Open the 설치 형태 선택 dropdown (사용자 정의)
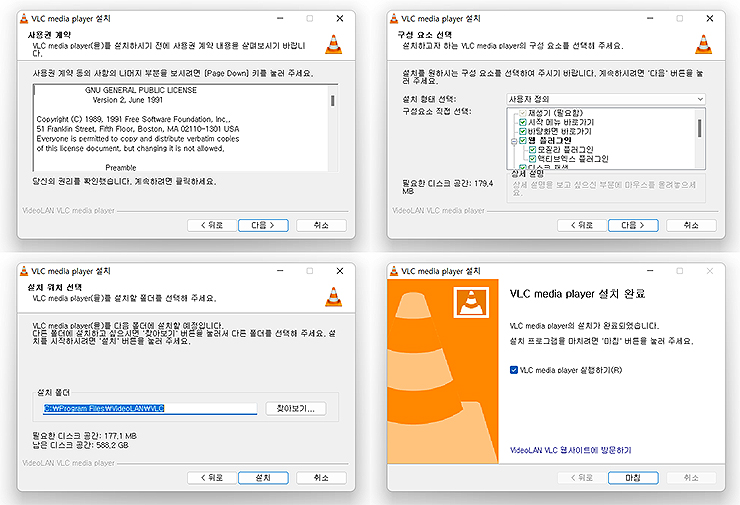 point(605,99)
